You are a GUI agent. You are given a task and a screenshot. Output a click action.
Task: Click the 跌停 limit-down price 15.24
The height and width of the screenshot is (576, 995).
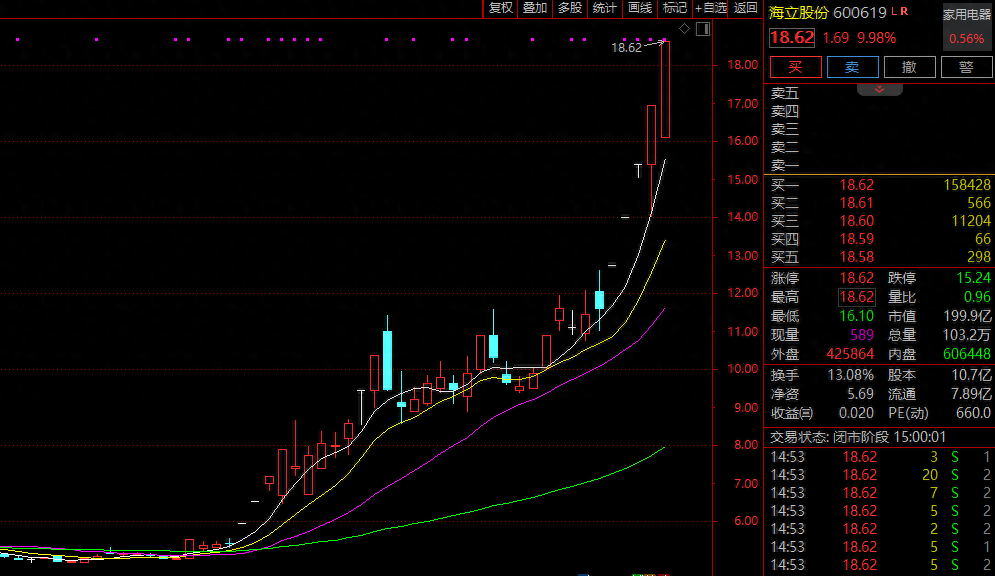pos(973,278)
